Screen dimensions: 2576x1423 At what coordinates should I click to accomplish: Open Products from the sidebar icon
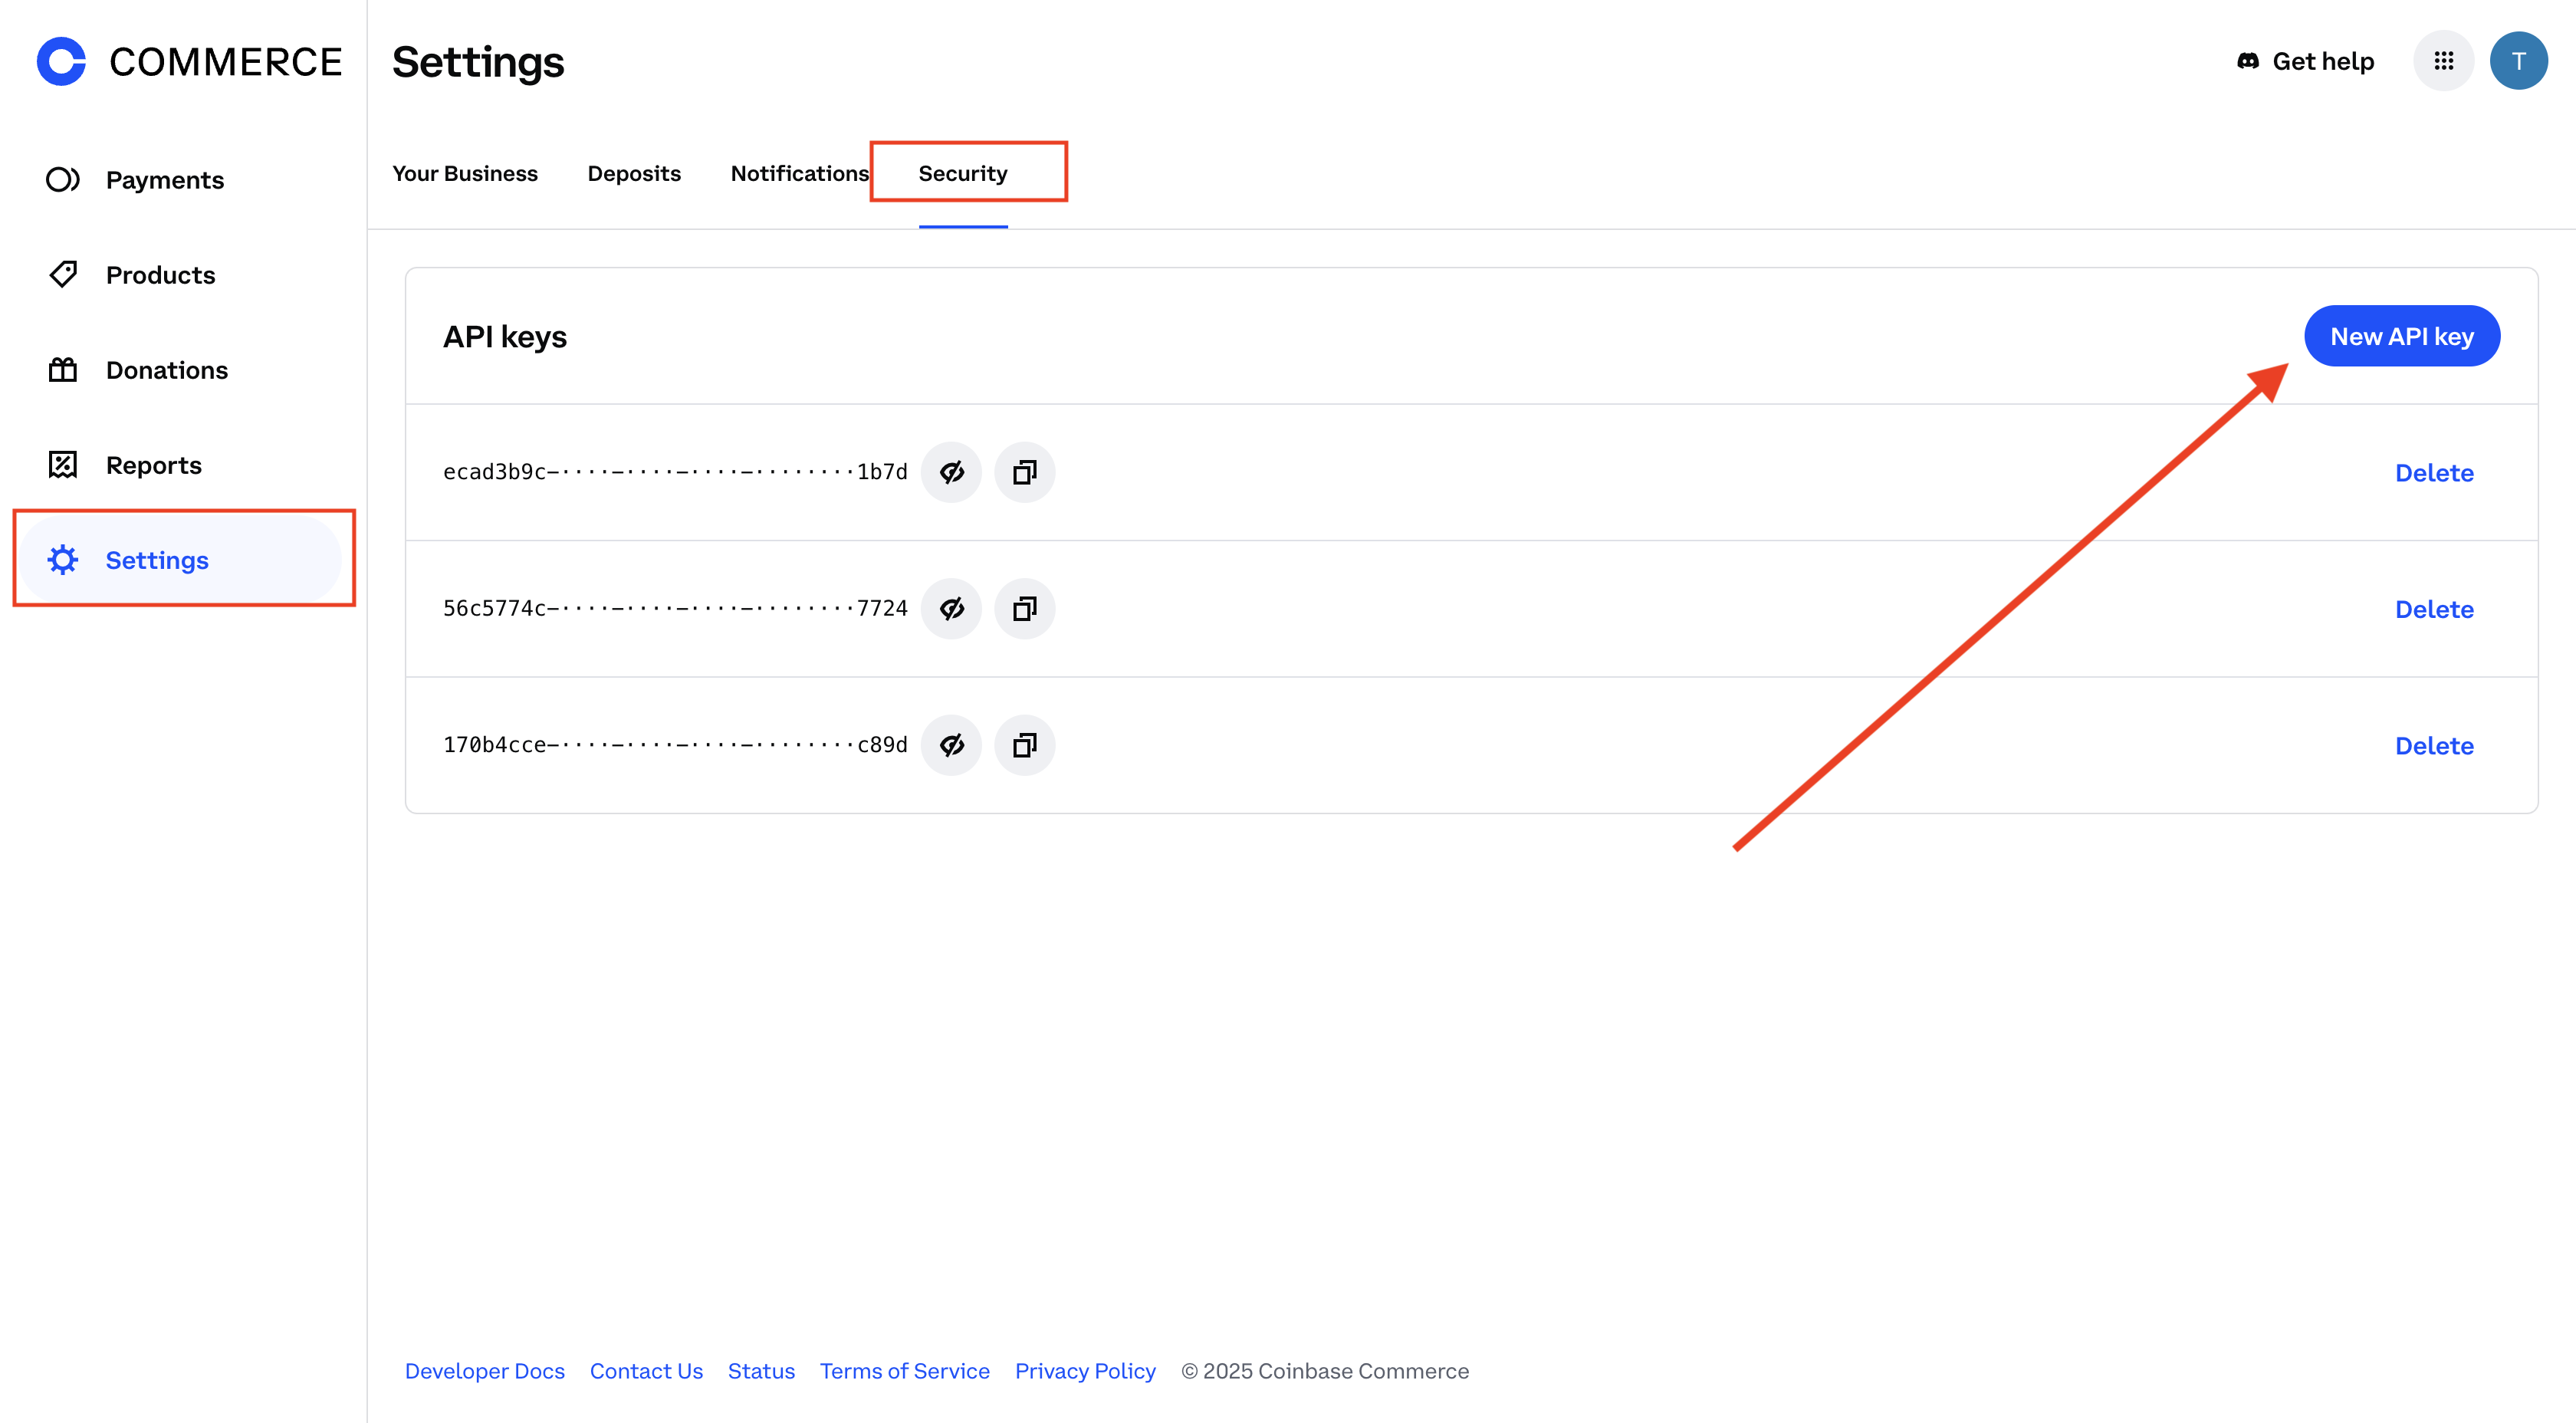pyautogui.click(x=63, y=274)
